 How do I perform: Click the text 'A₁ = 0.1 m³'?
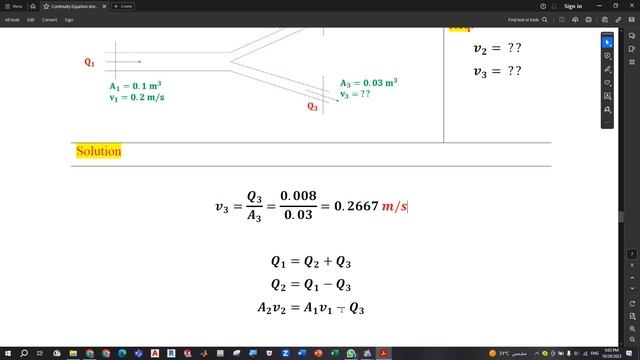click(x=135, y=86)
